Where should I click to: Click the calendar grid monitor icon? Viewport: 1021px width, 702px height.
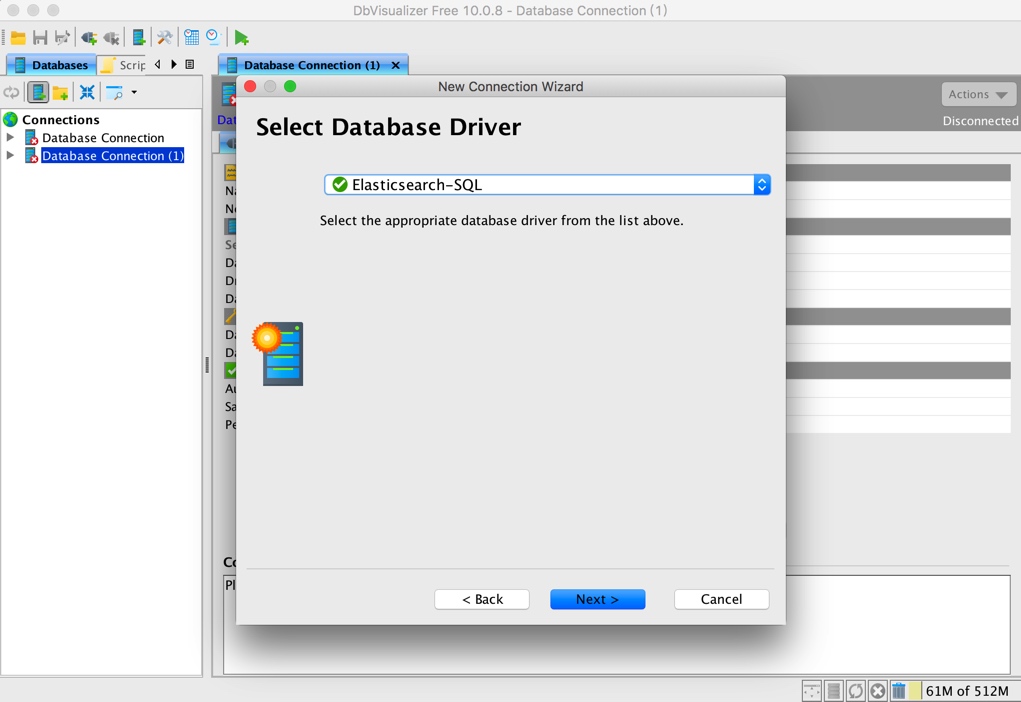pos(191,38)
